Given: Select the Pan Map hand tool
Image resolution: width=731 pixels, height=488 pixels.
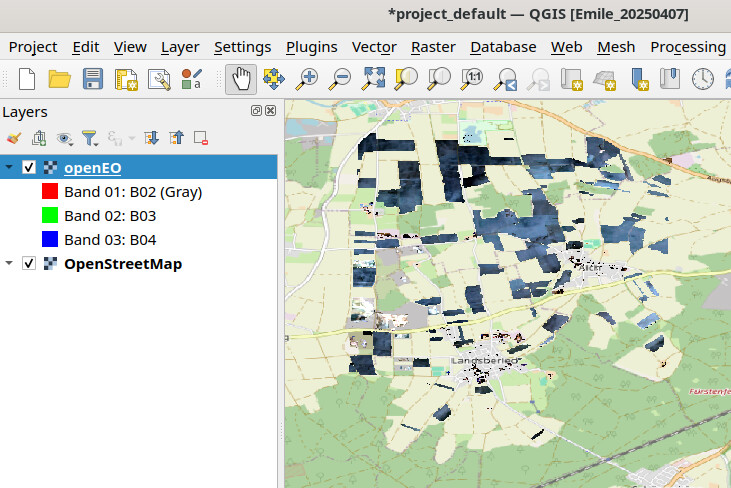Looking at the screenshot, I should [241, 78].
